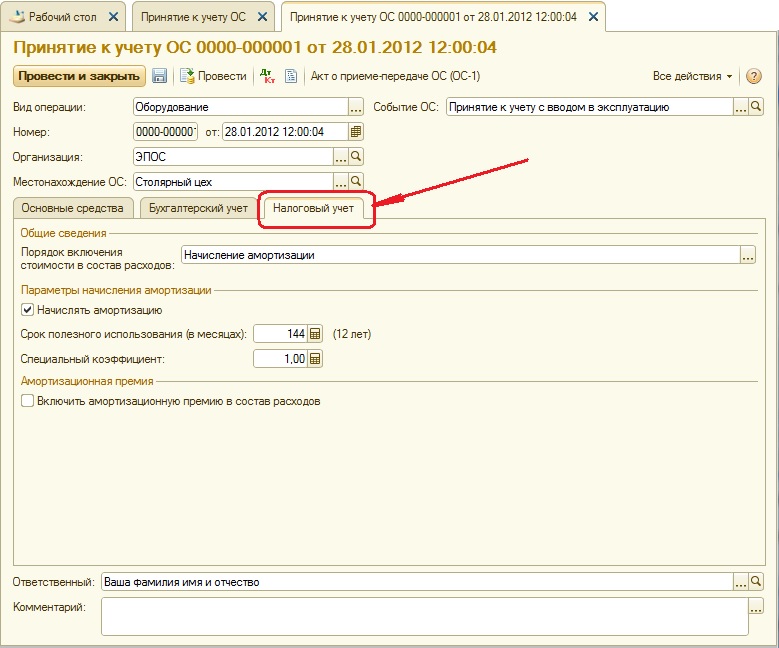
Task: Click the Начисление амортизации field
Action: pyautogui.click(x=461, y=255)
